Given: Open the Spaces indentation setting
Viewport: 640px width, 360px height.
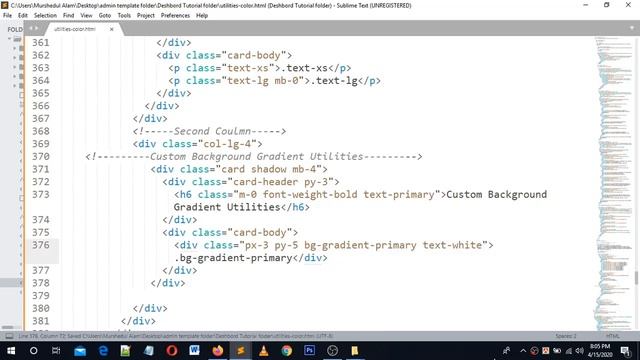Looking at the screenshot, I should click(566, 336).
